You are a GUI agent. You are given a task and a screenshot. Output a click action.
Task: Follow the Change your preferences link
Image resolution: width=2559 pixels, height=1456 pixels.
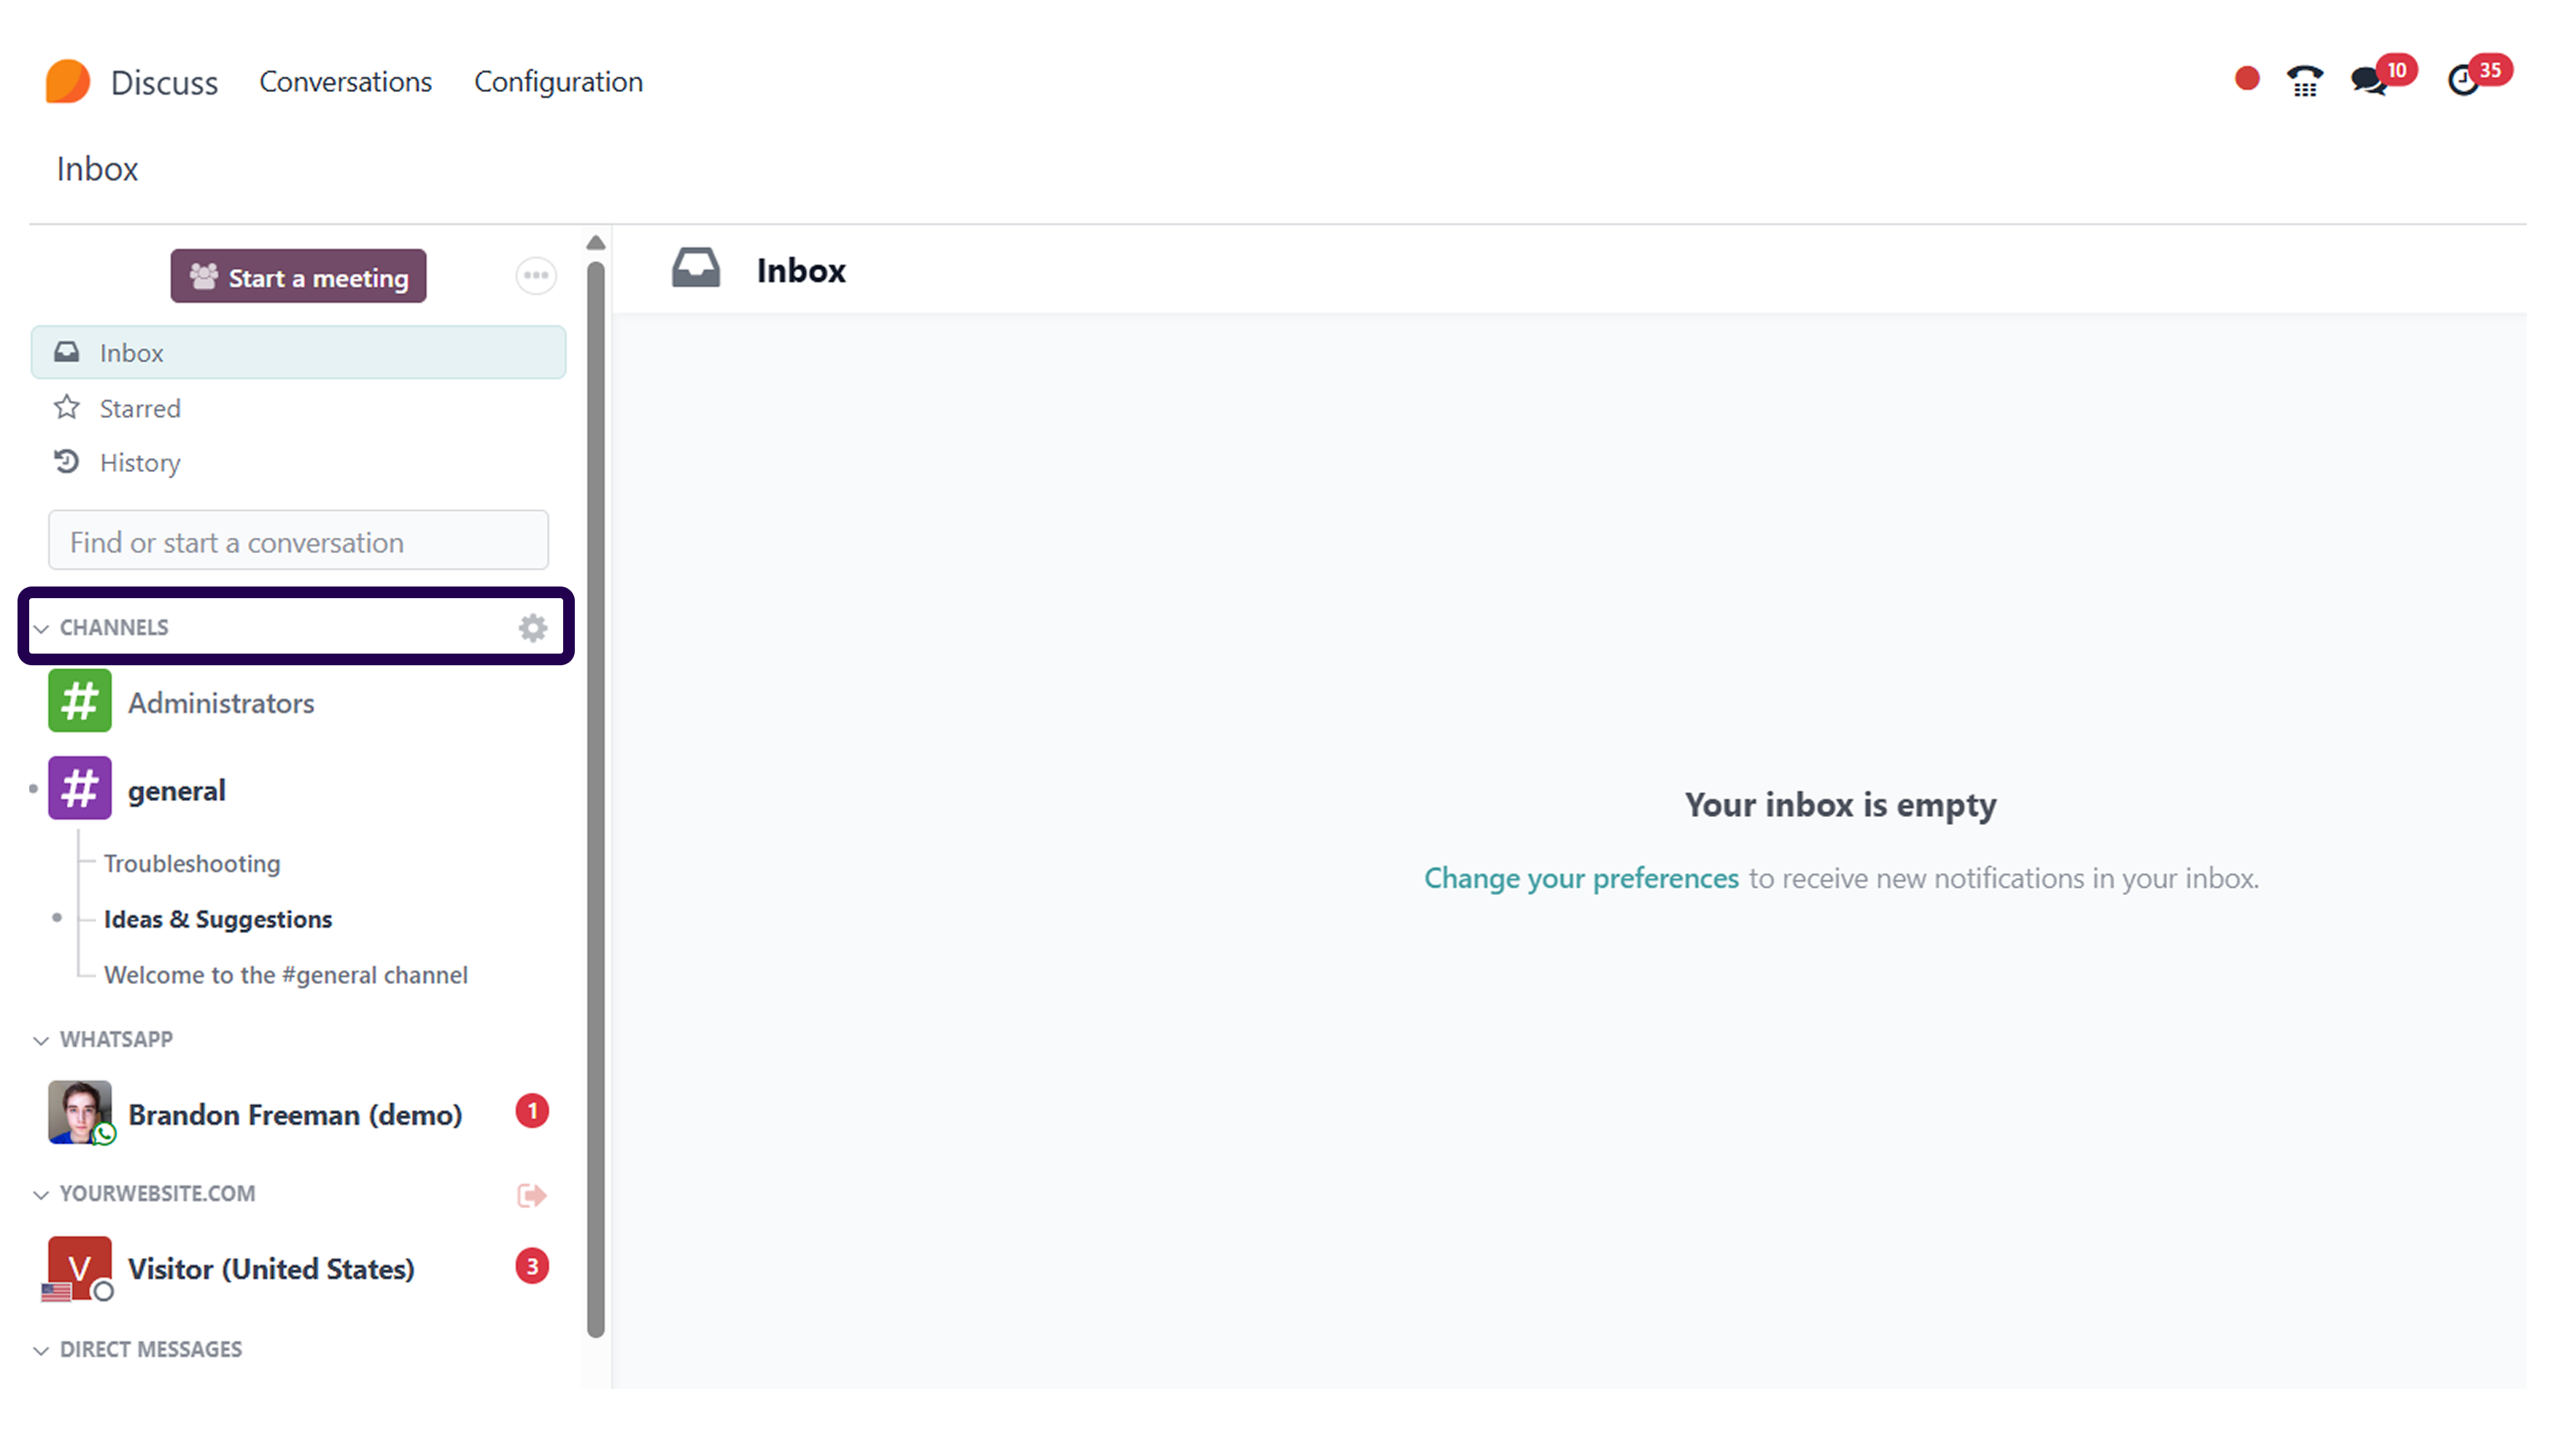(1581, 878)
